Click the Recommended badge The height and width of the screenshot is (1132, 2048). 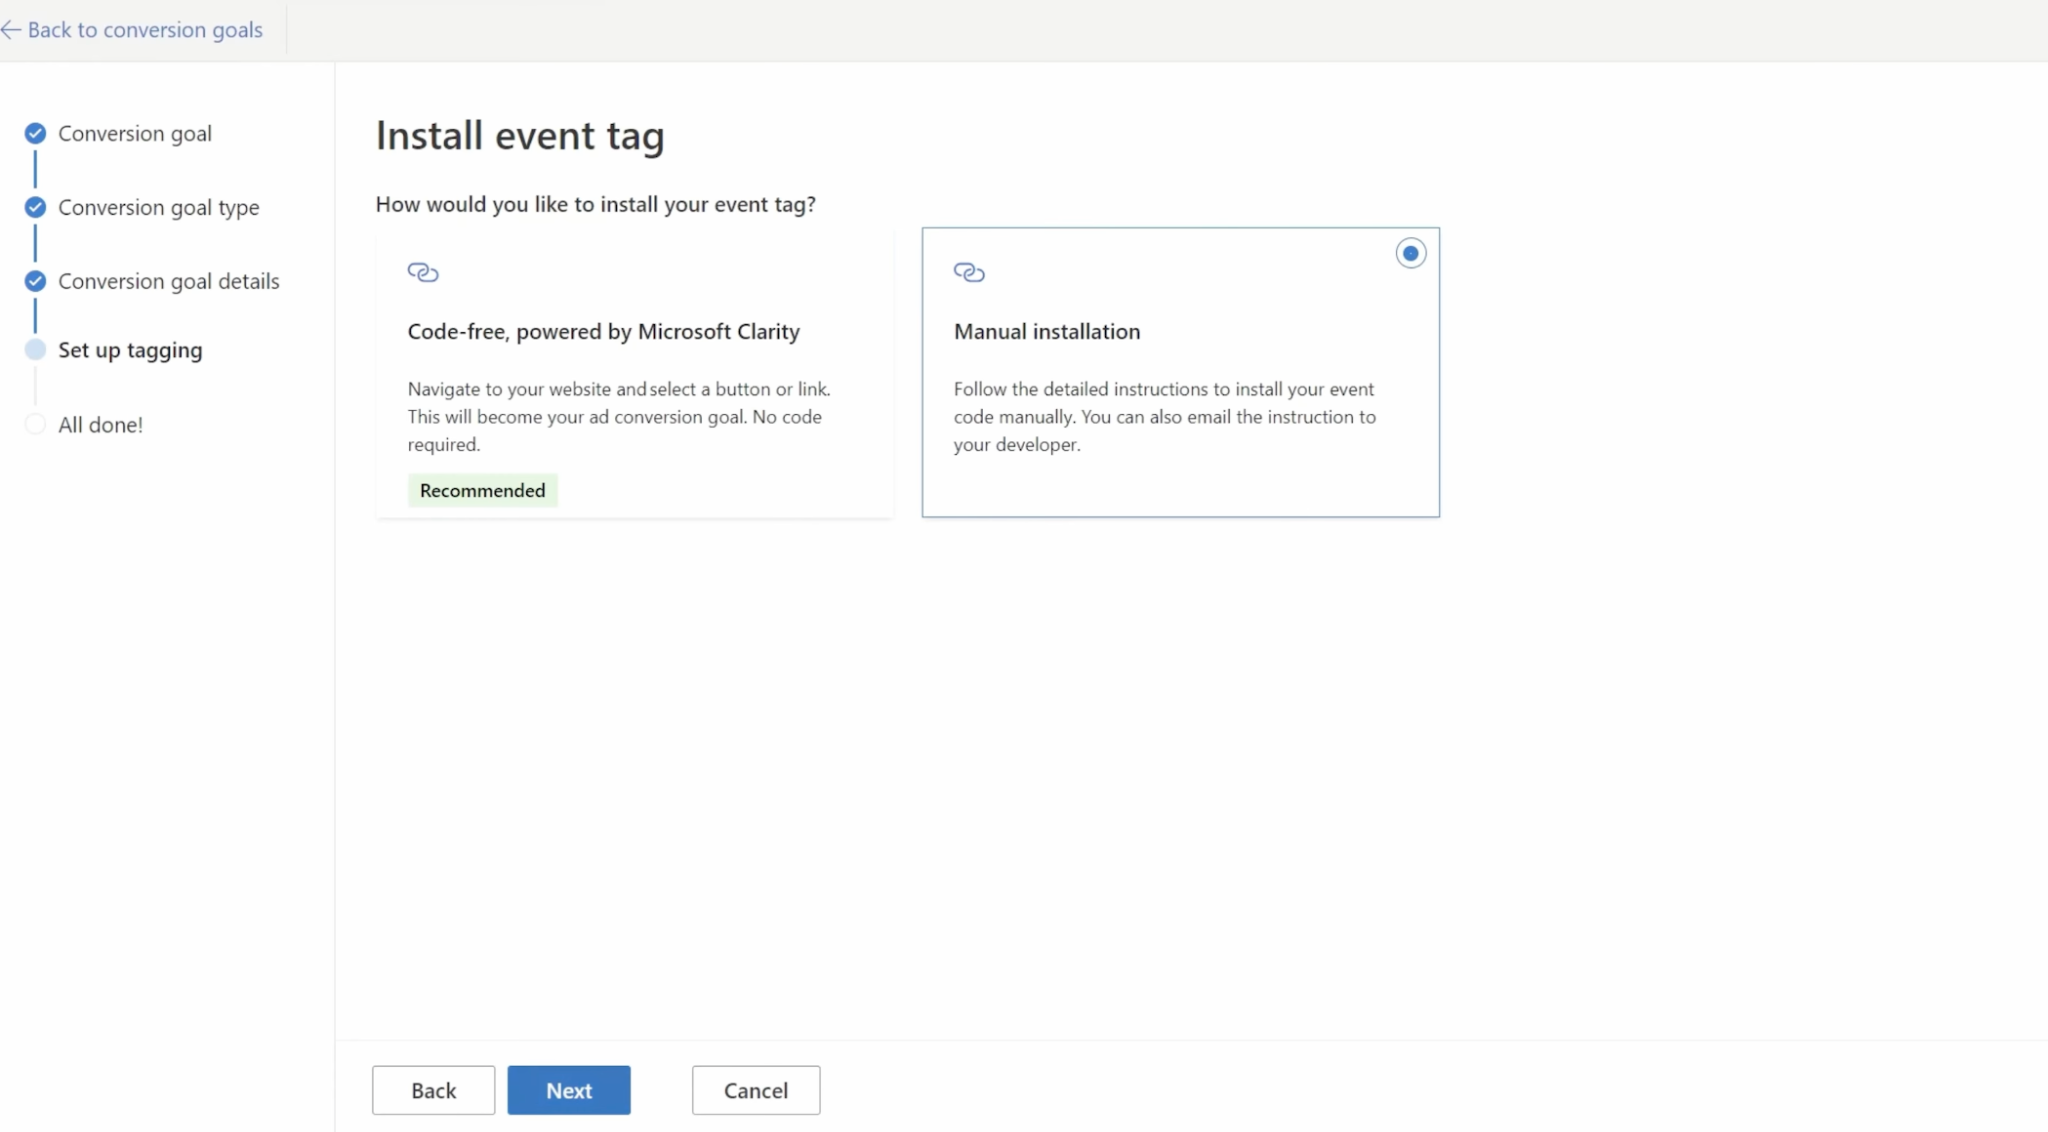482,490
